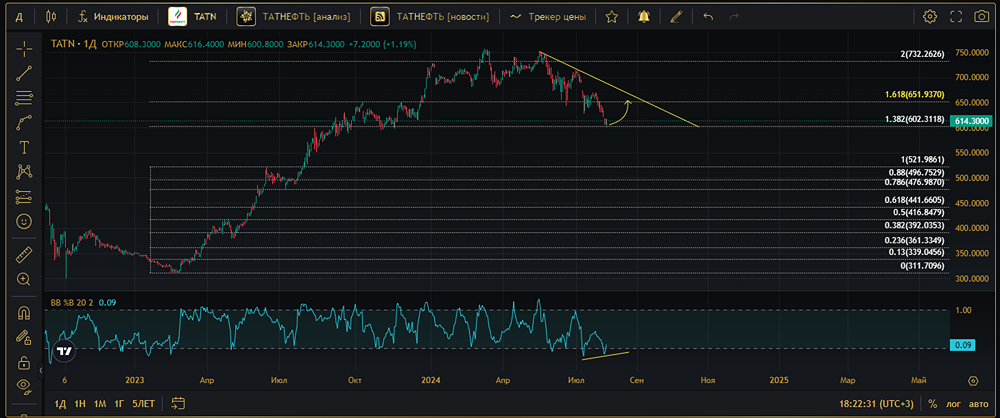Click the current price label 614.3000

pyautogui.click(x=969, y=121)
